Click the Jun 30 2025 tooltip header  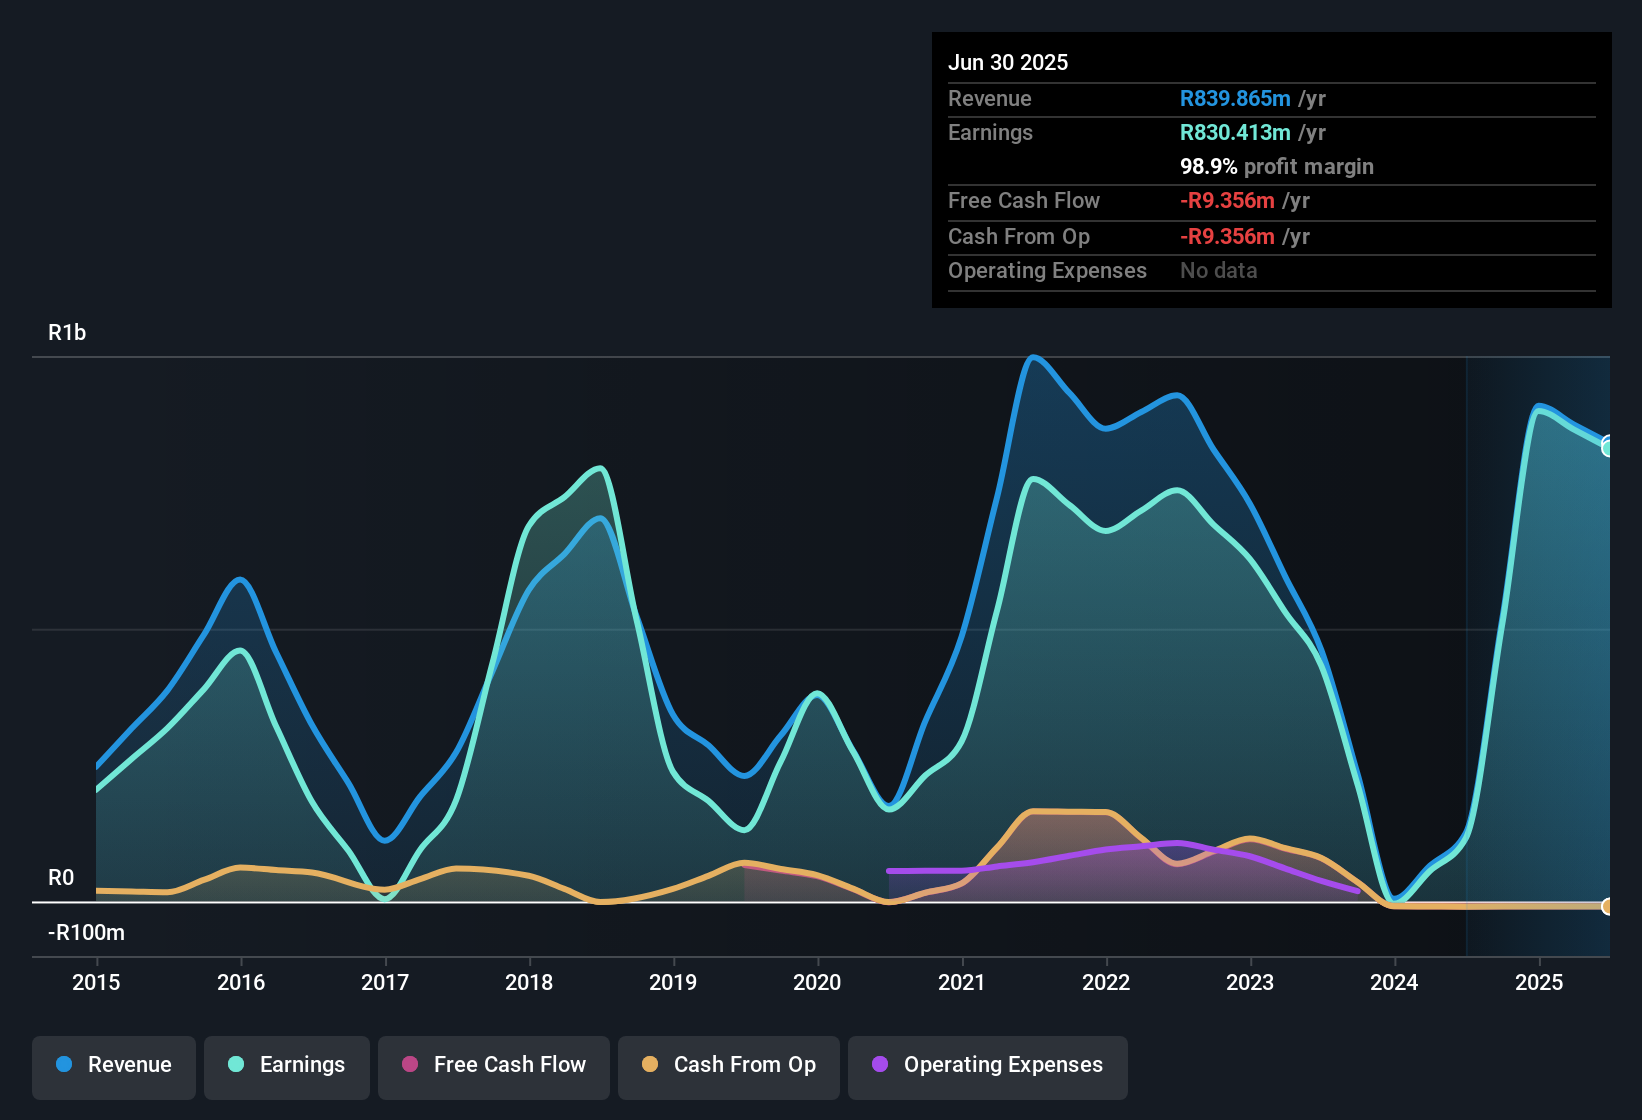tap(1008, 63)
